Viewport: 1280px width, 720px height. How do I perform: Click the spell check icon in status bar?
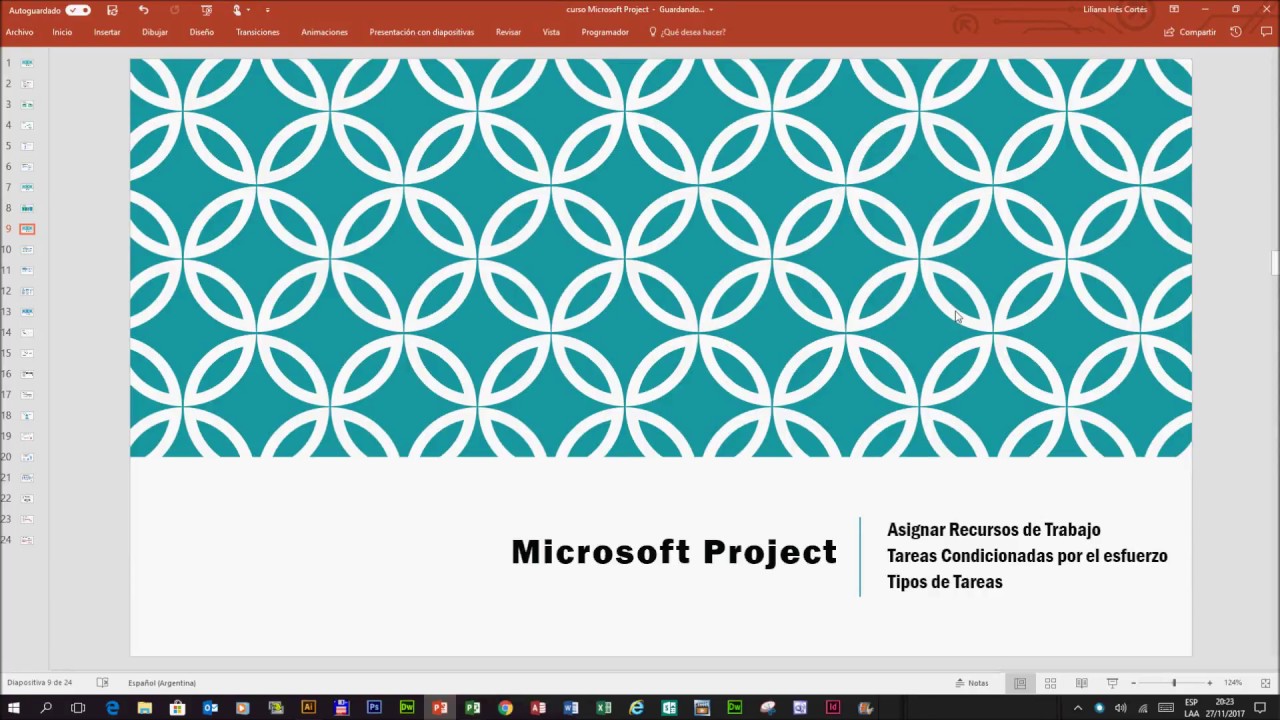pyautogui.click(x=102, y=683)
